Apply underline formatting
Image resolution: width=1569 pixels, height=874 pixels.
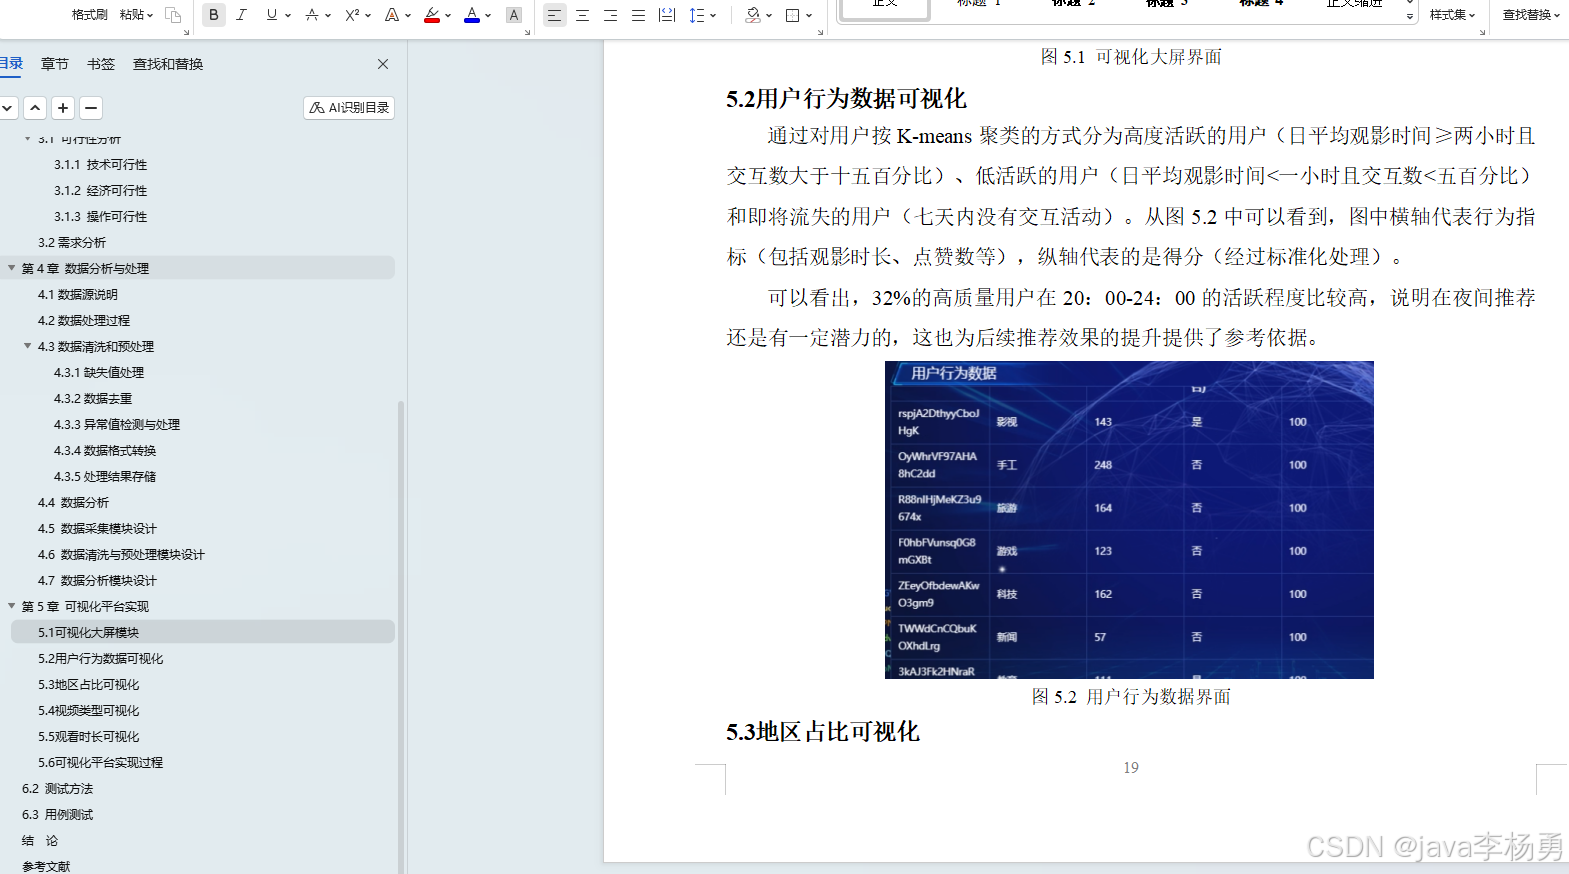(x=271, y=15)
